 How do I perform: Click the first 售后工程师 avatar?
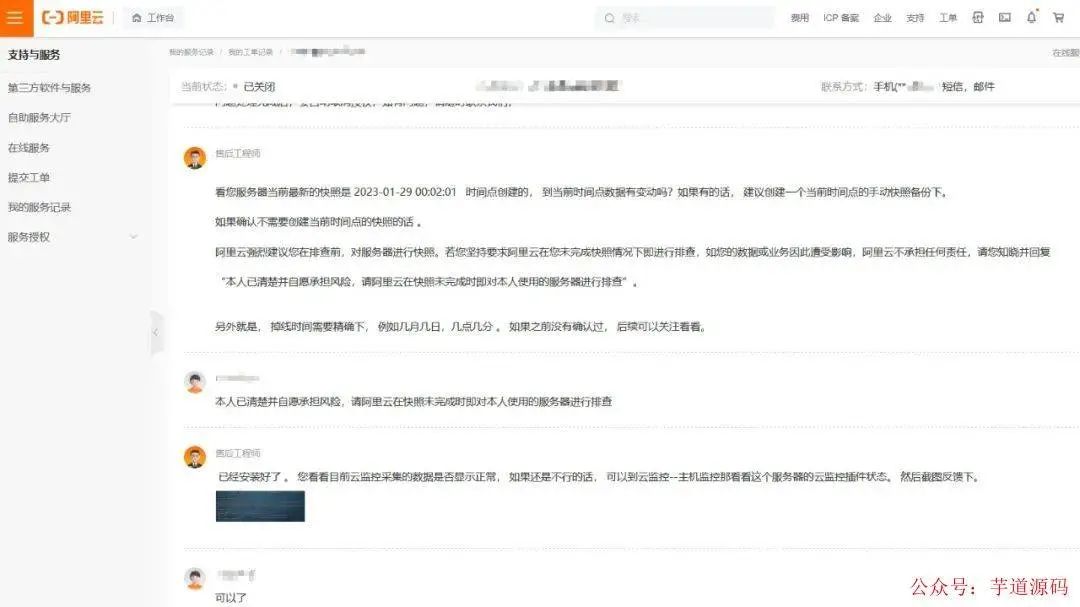pyautogui.click(x=195, y=158)
